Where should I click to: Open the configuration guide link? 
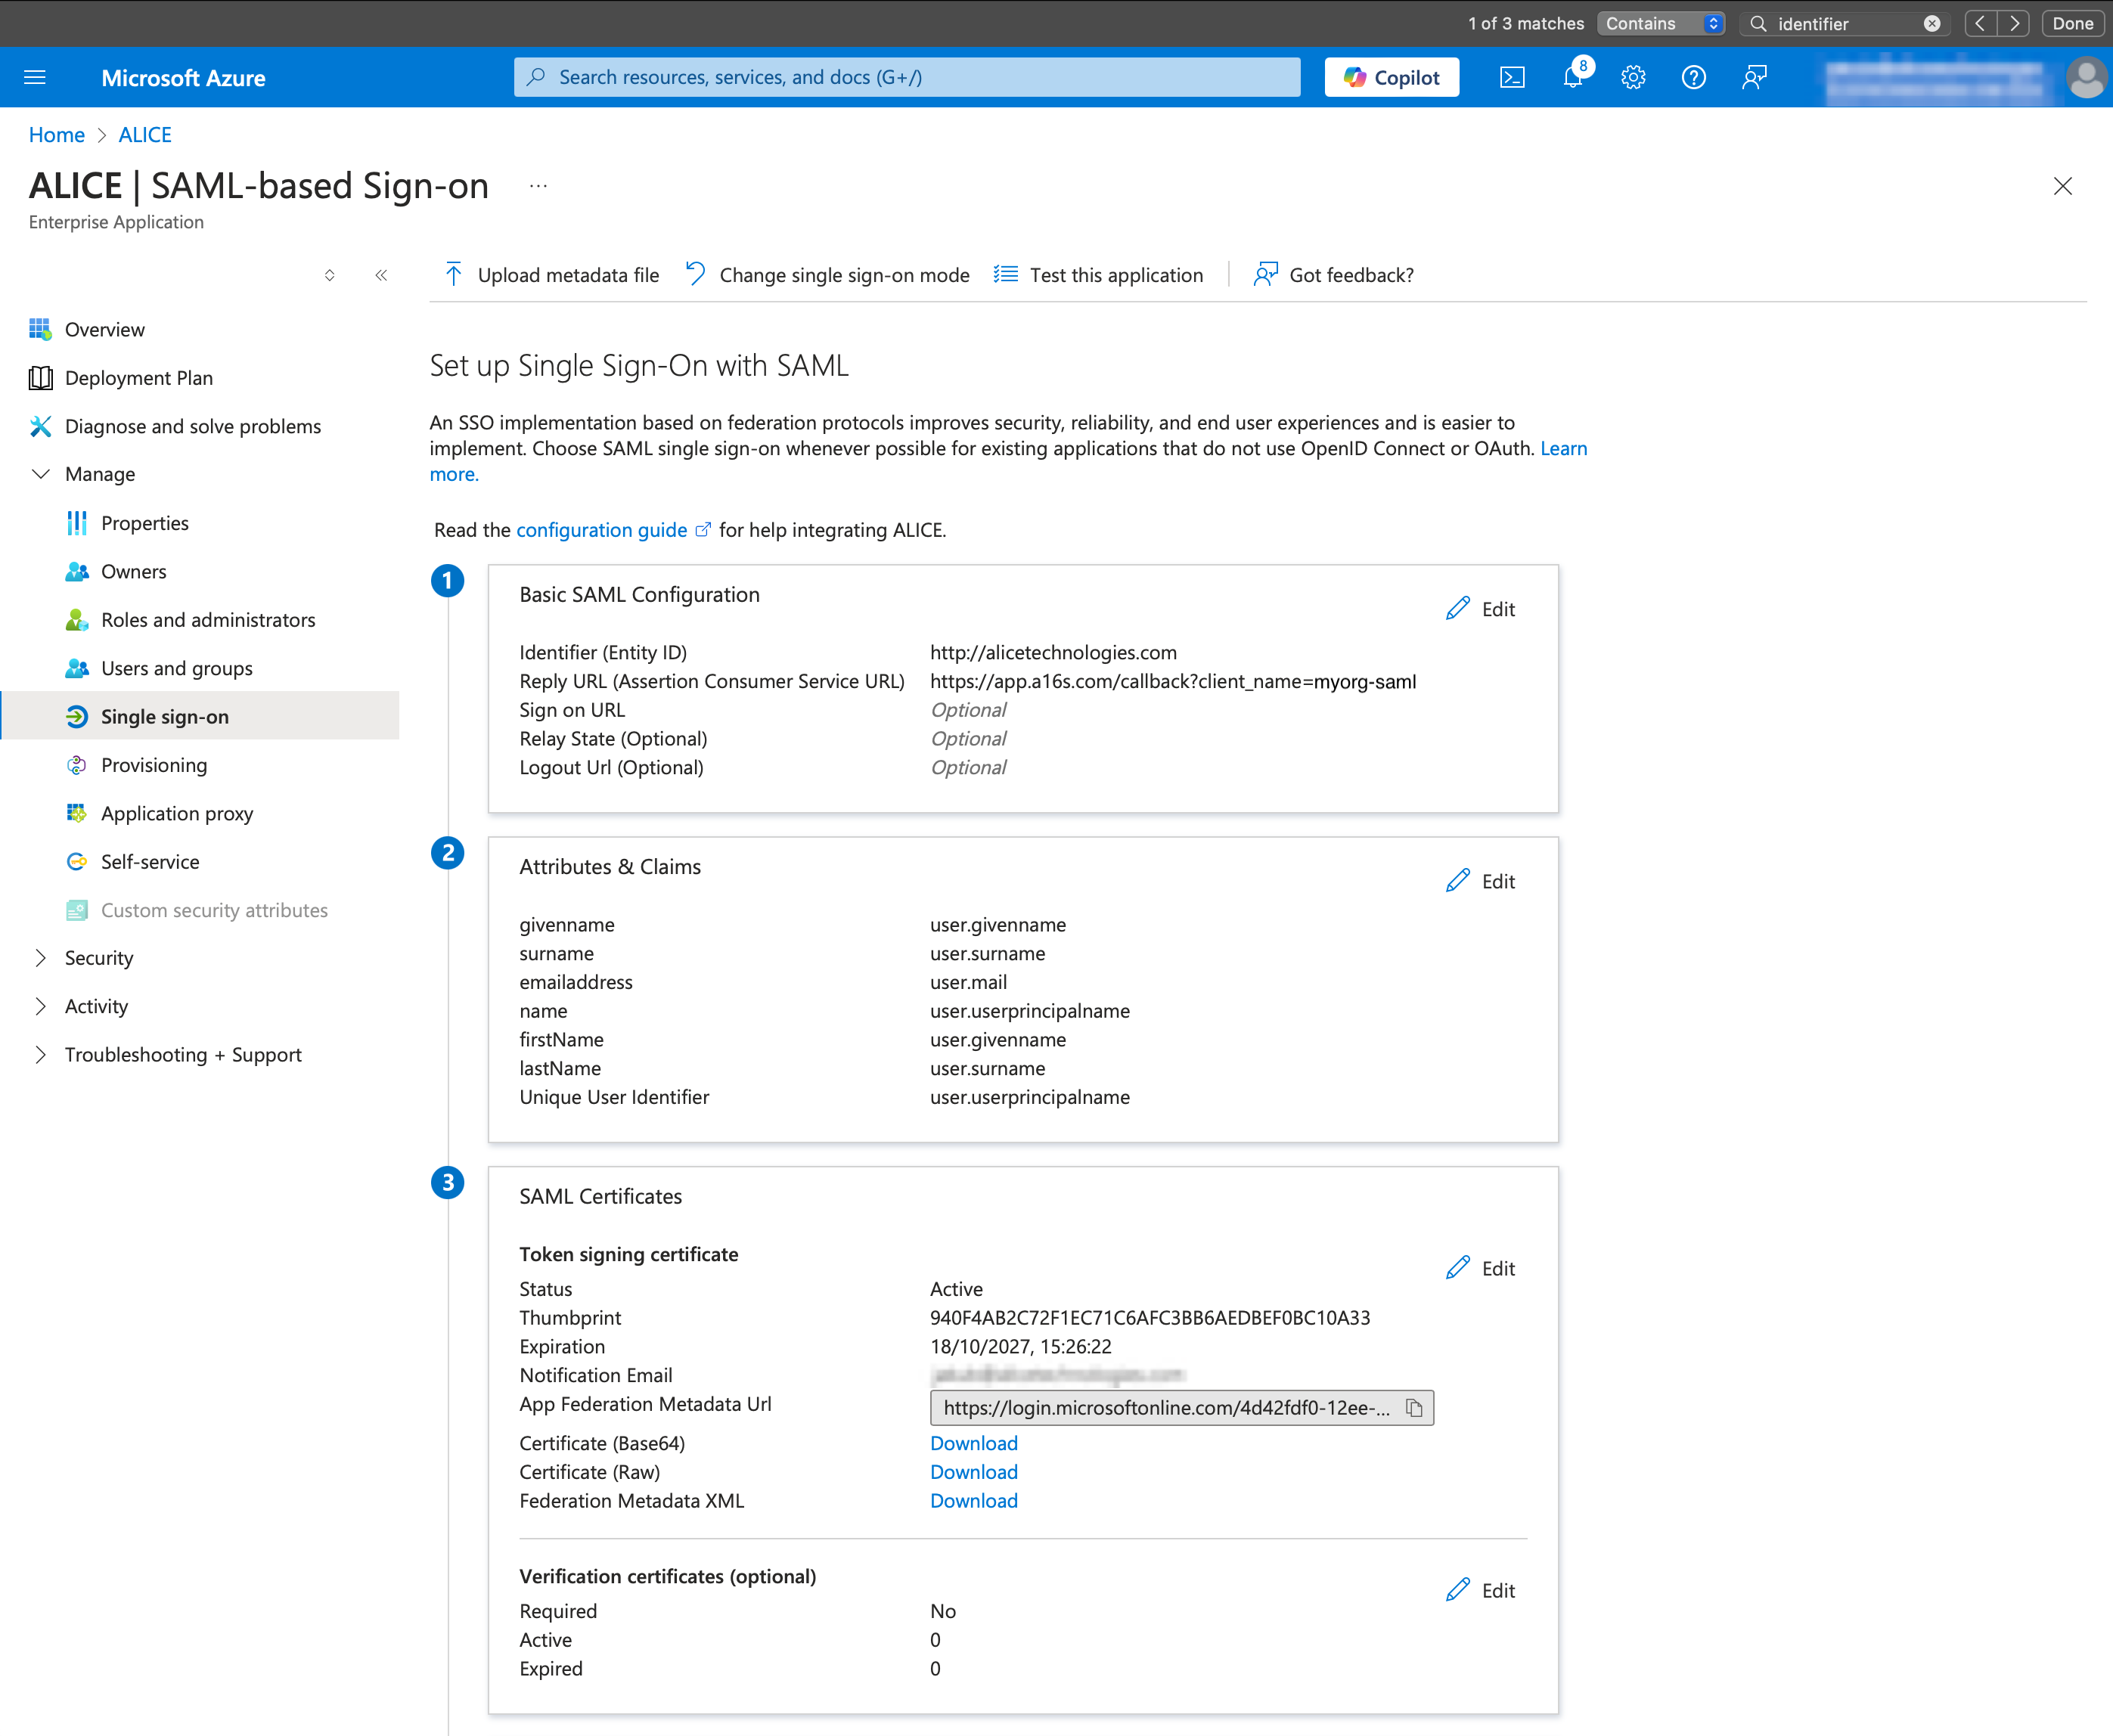click(613, 530)
